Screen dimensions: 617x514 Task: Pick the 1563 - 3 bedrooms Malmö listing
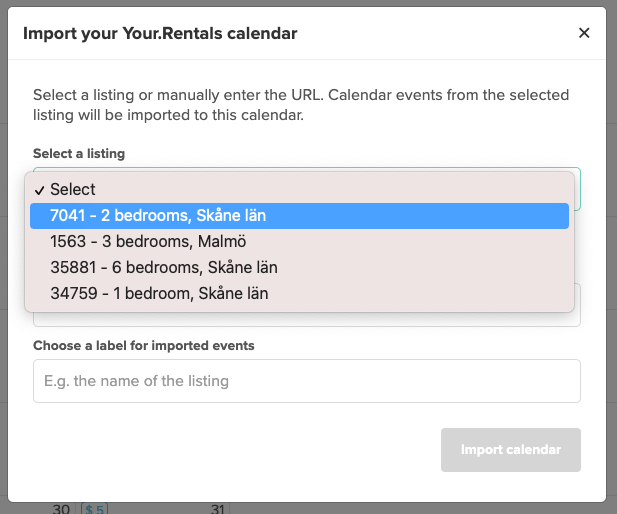[299, 241]
